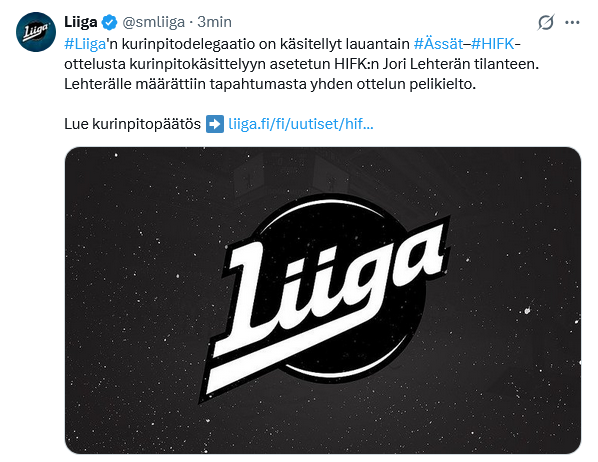Click the 3min timestamp
Screen dimensions: 598x462
click(214, 22)
